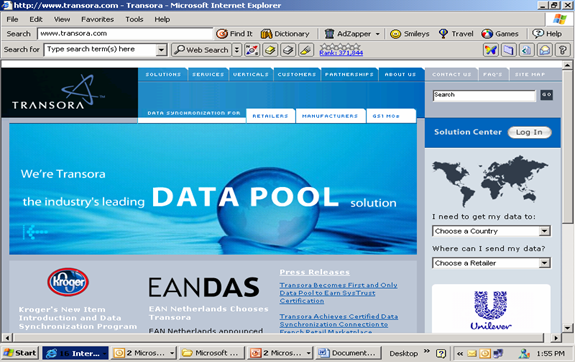The image size is (575, 362).
Task: Select the Solutions navigation tab
Action: pyautogui.click(x=163, y=74)
